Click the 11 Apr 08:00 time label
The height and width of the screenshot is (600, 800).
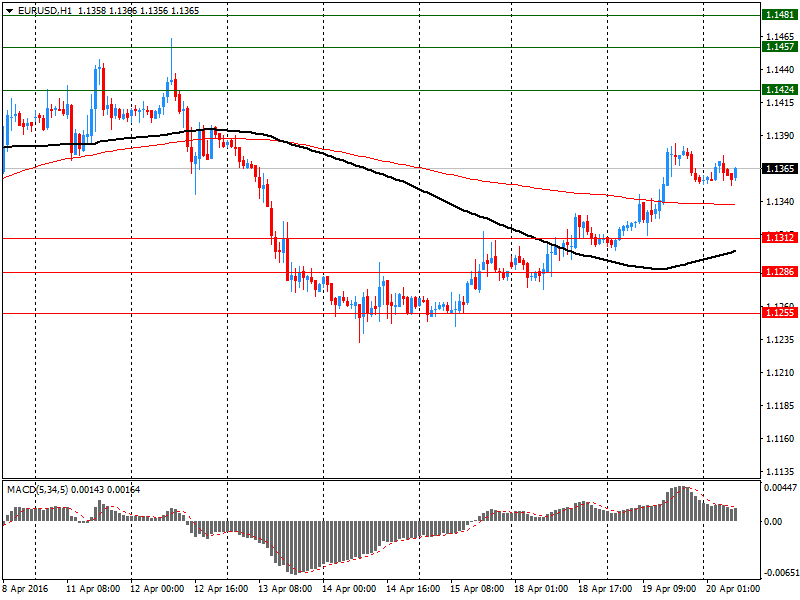93,589
